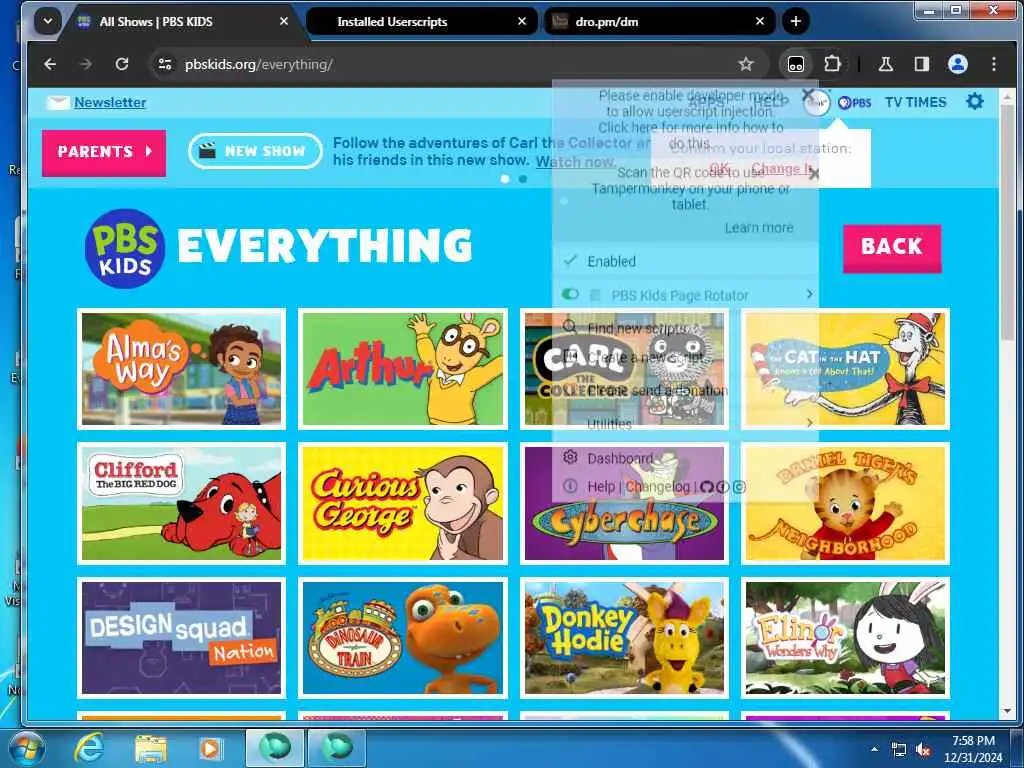
Task: Click the muted volume tray icon
Action: click(923, 750)
